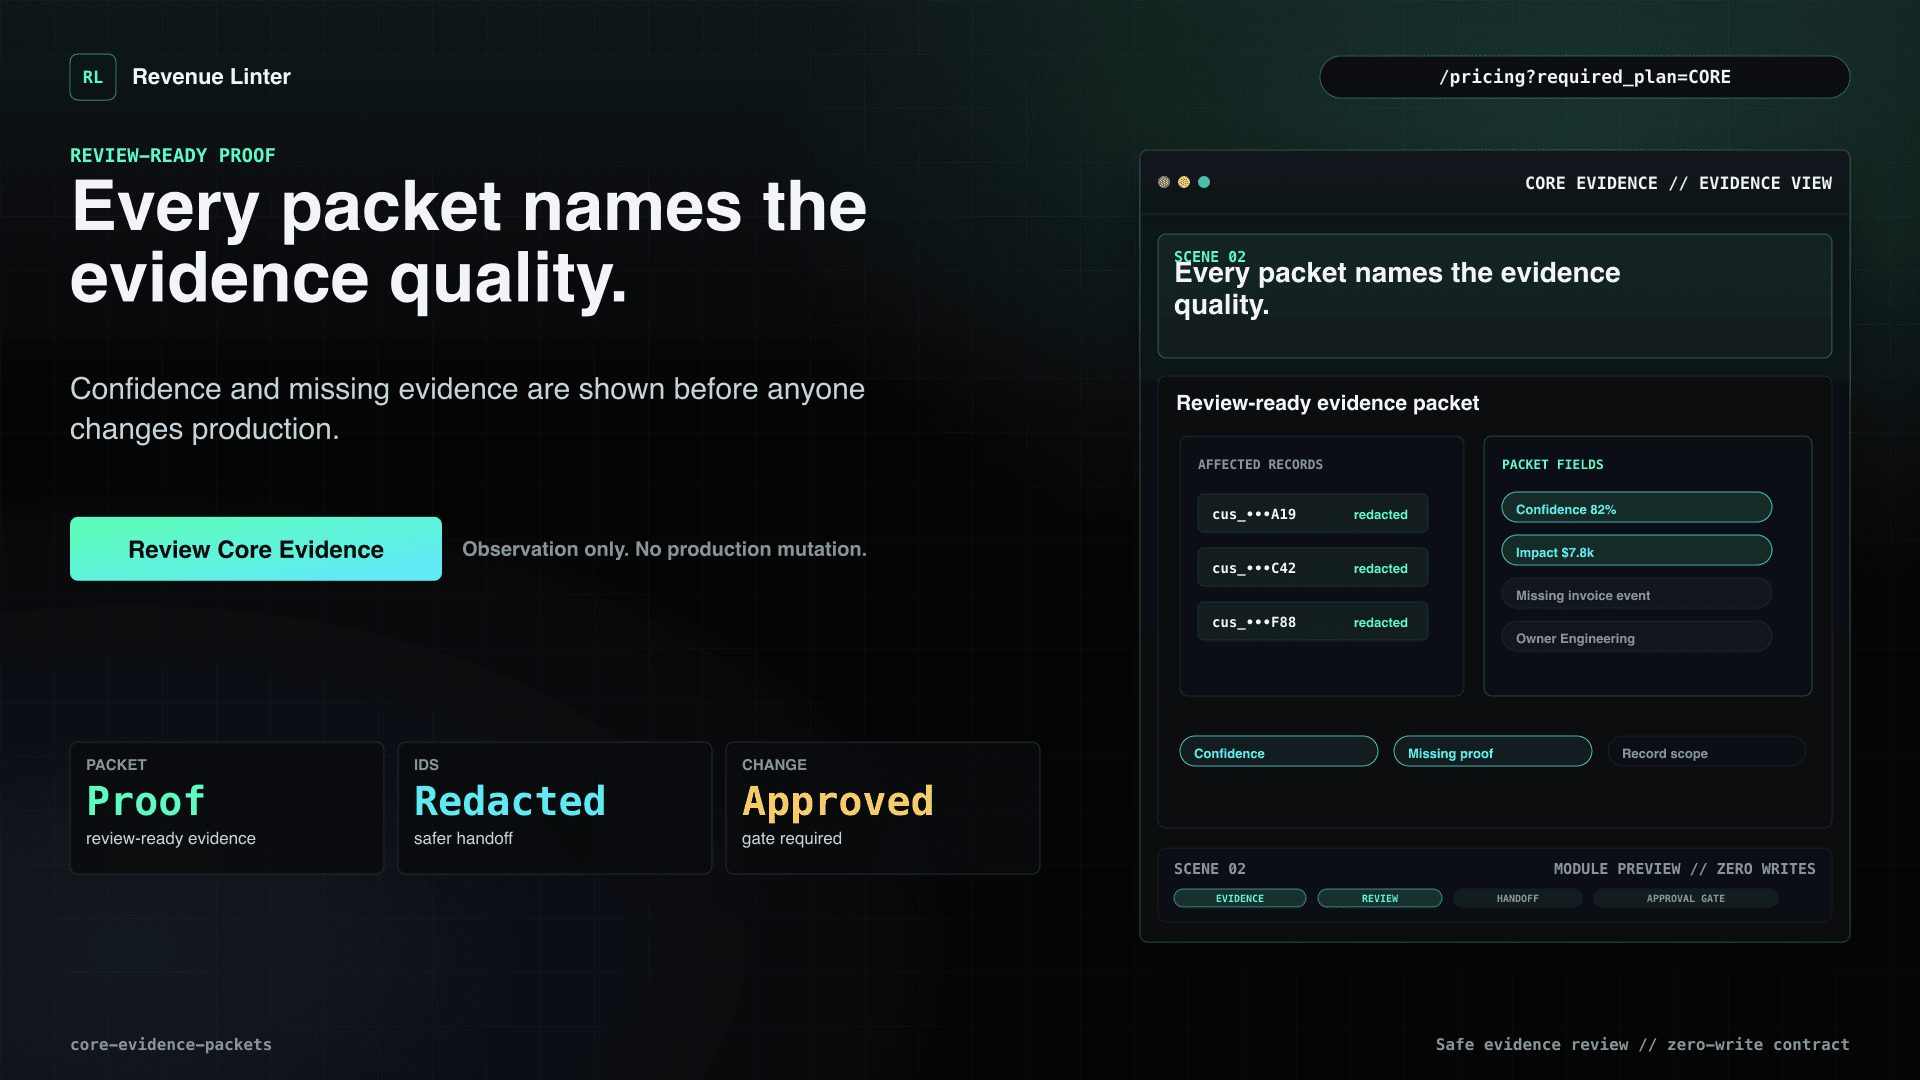
Task: Toggle the Impact $7.8k field pill
Action: (1636, 551)
